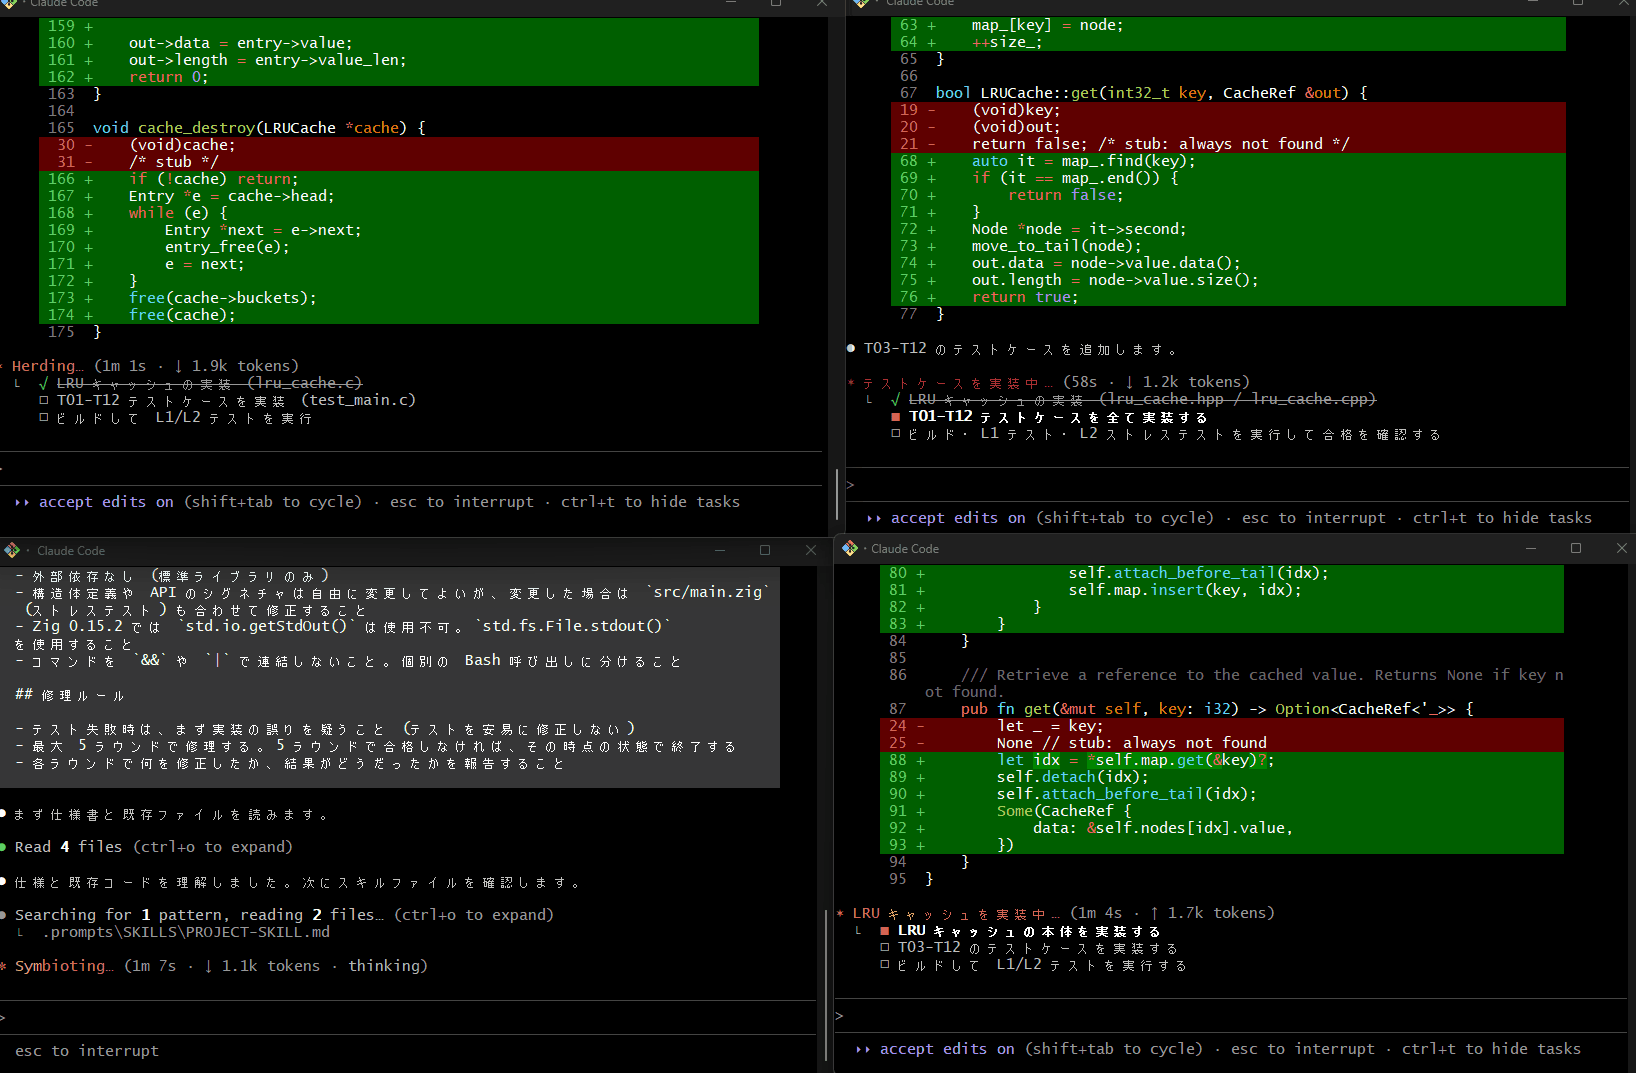The image size is (1636, 1073).
Task: Toggle the 'ビルドして L1/L2 テストを実行する' task box in bottom-right window
Action: (x=885, y=965)
